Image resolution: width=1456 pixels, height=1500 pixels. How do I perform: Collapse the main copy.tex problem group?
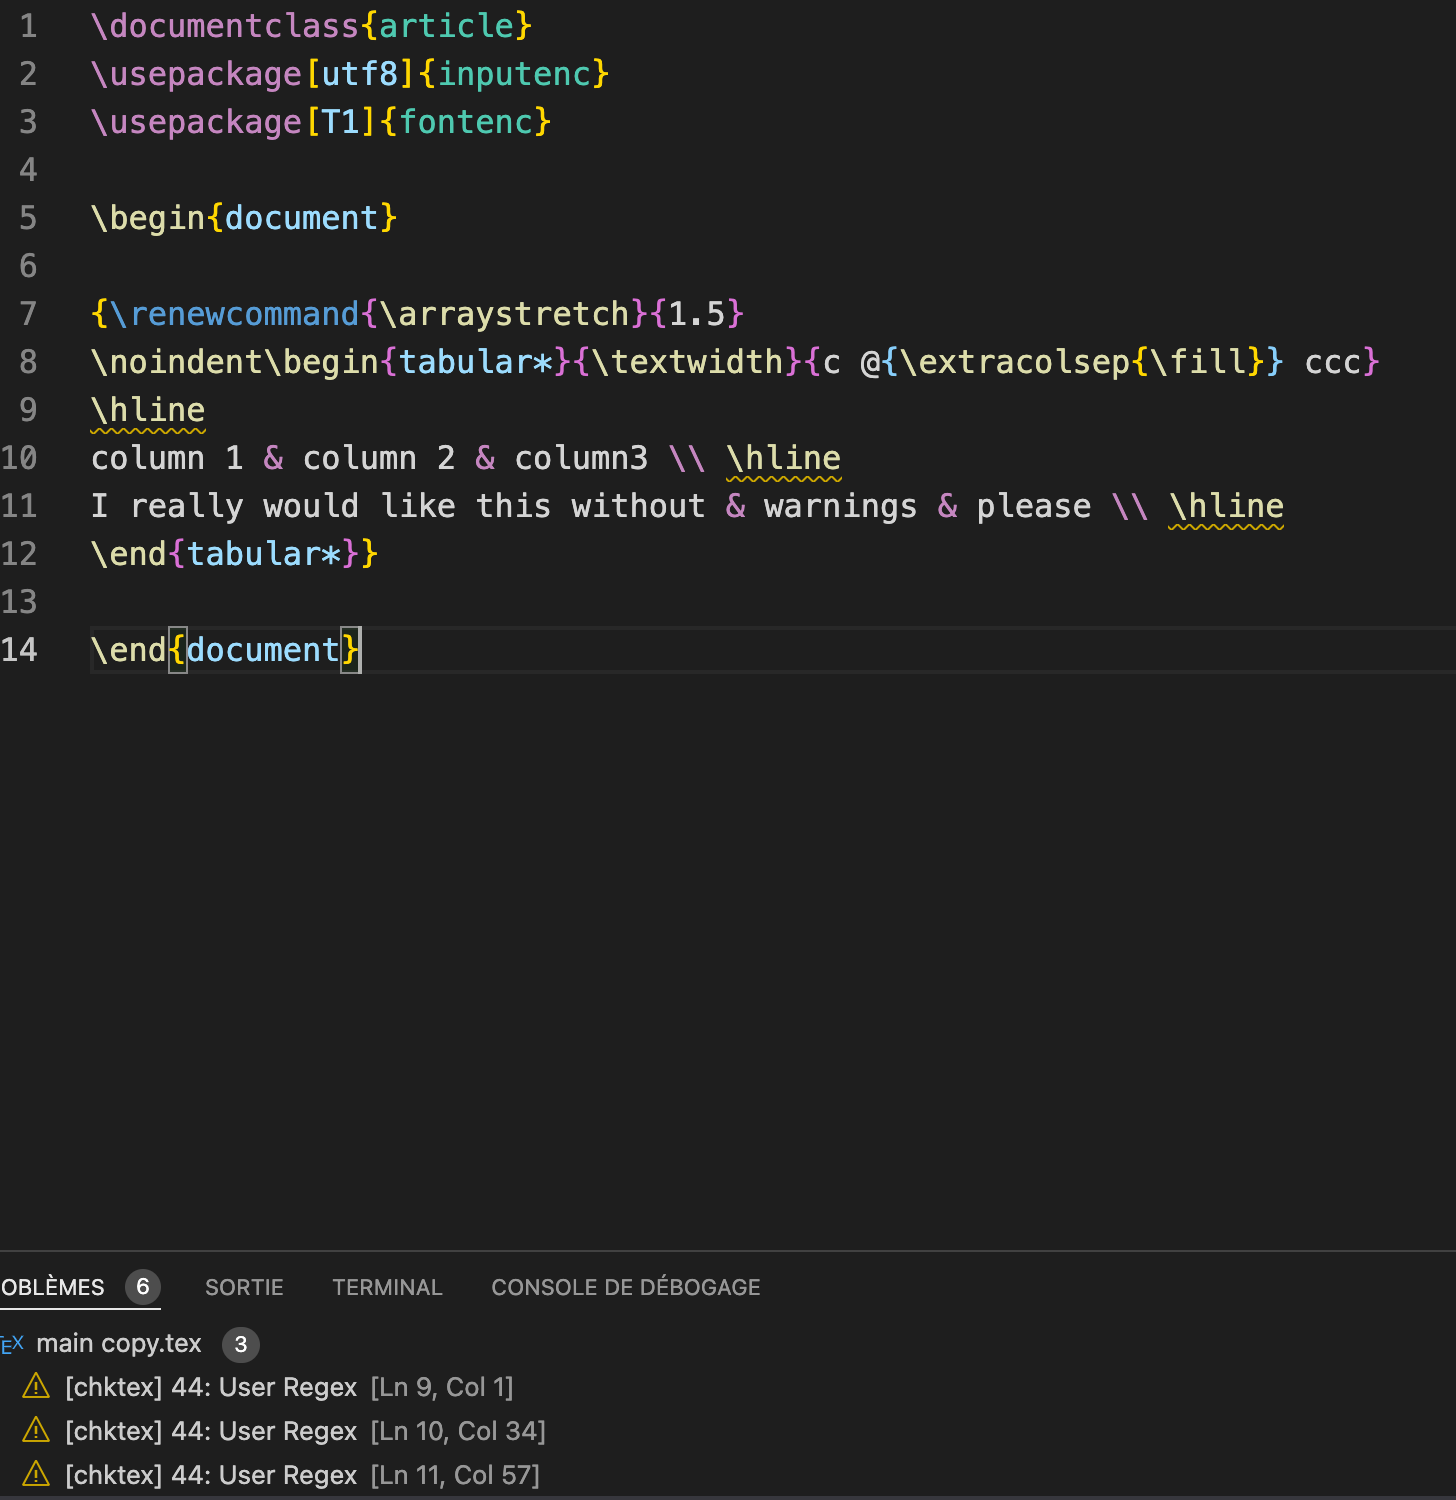tap(118, 1344)
